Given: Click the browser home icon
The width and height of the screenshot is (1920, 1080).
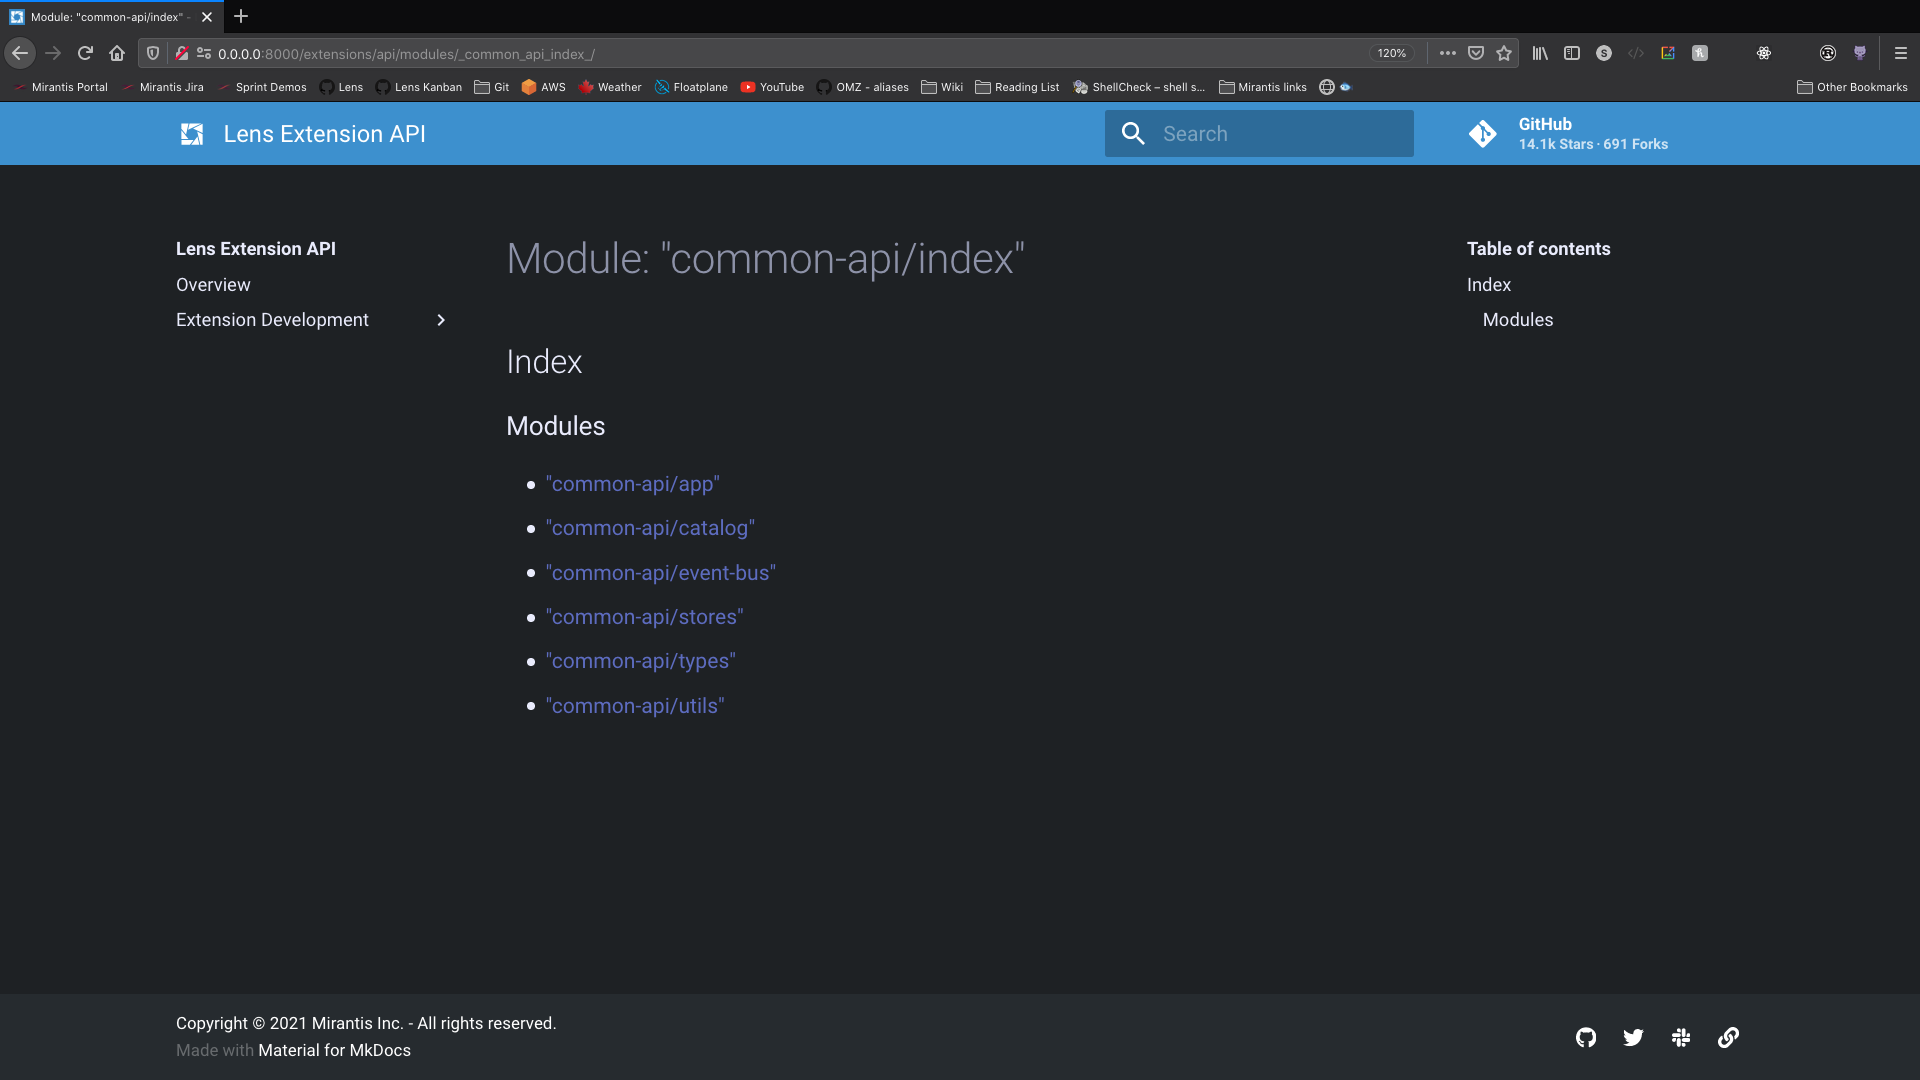Looking at the screenshot, I should [117, 53].
